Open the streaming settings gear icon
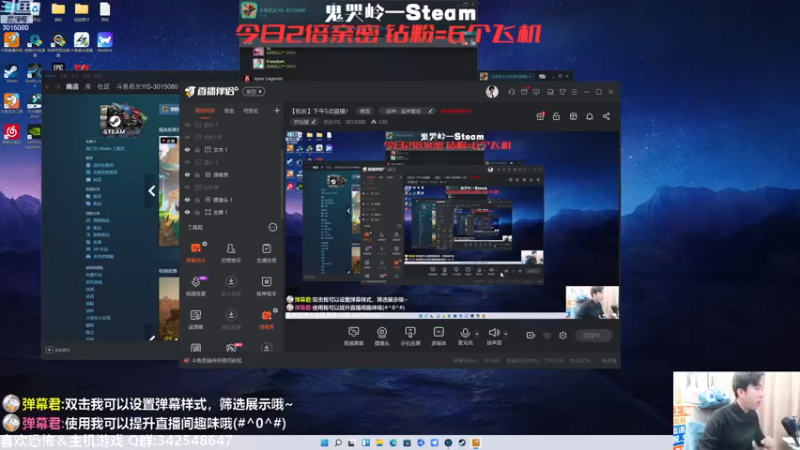Screen dimensions: 800x450 pos(563,335)
